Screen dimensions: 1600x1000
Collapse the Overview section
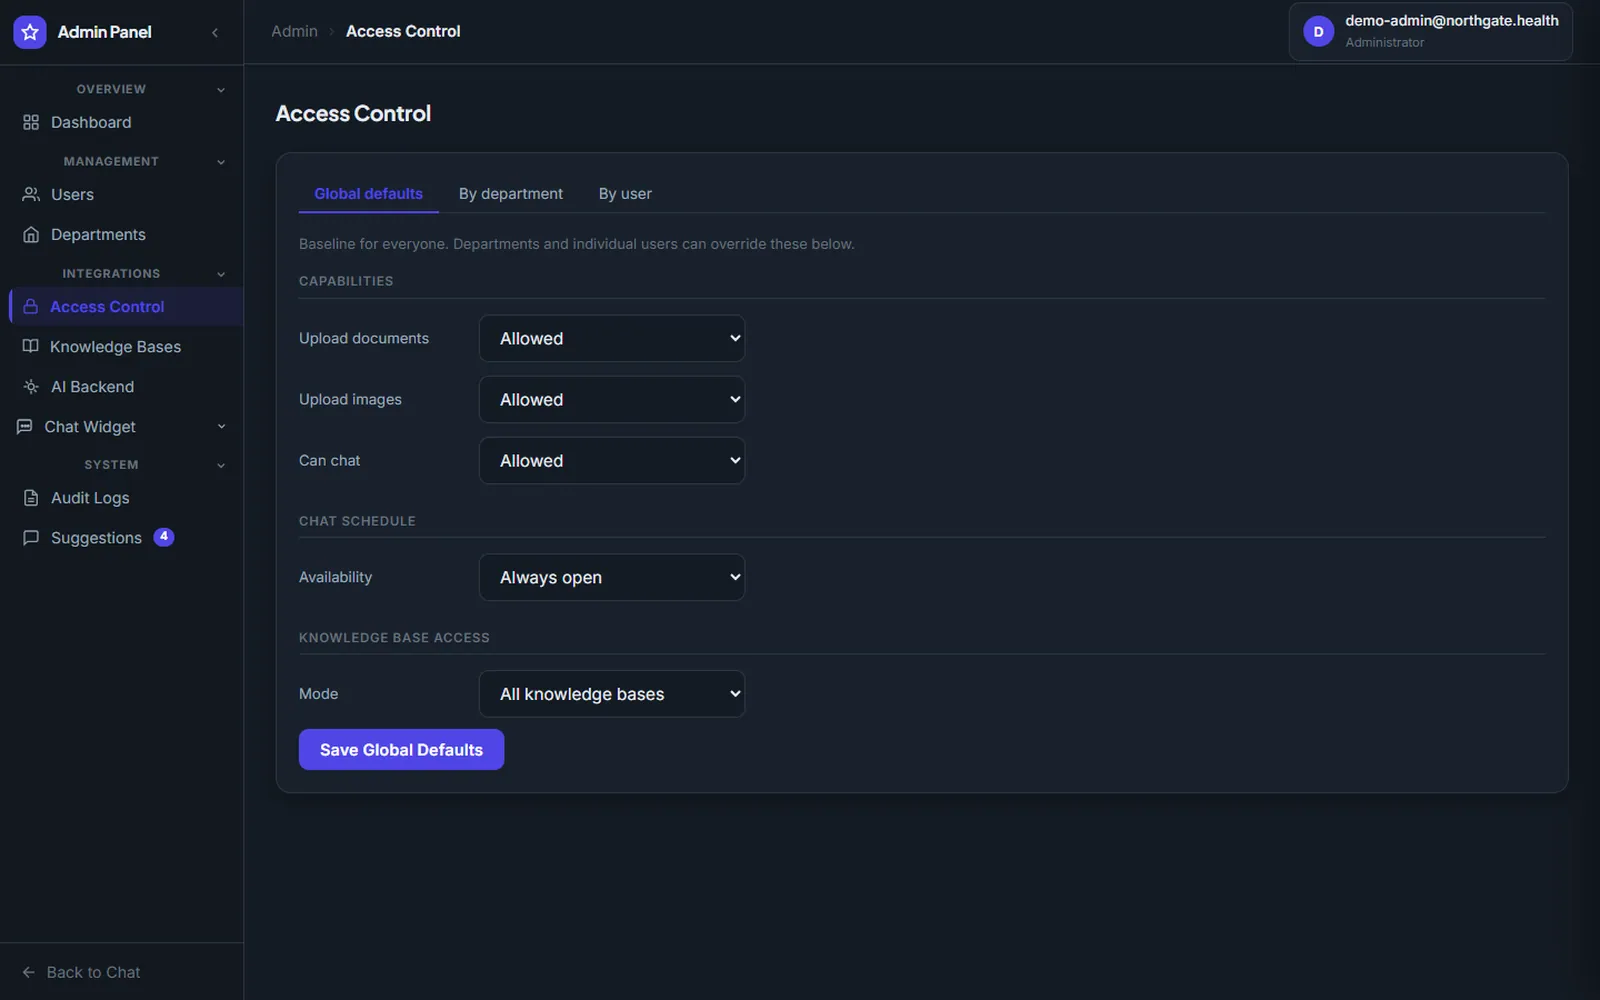(x=221, y=90)
